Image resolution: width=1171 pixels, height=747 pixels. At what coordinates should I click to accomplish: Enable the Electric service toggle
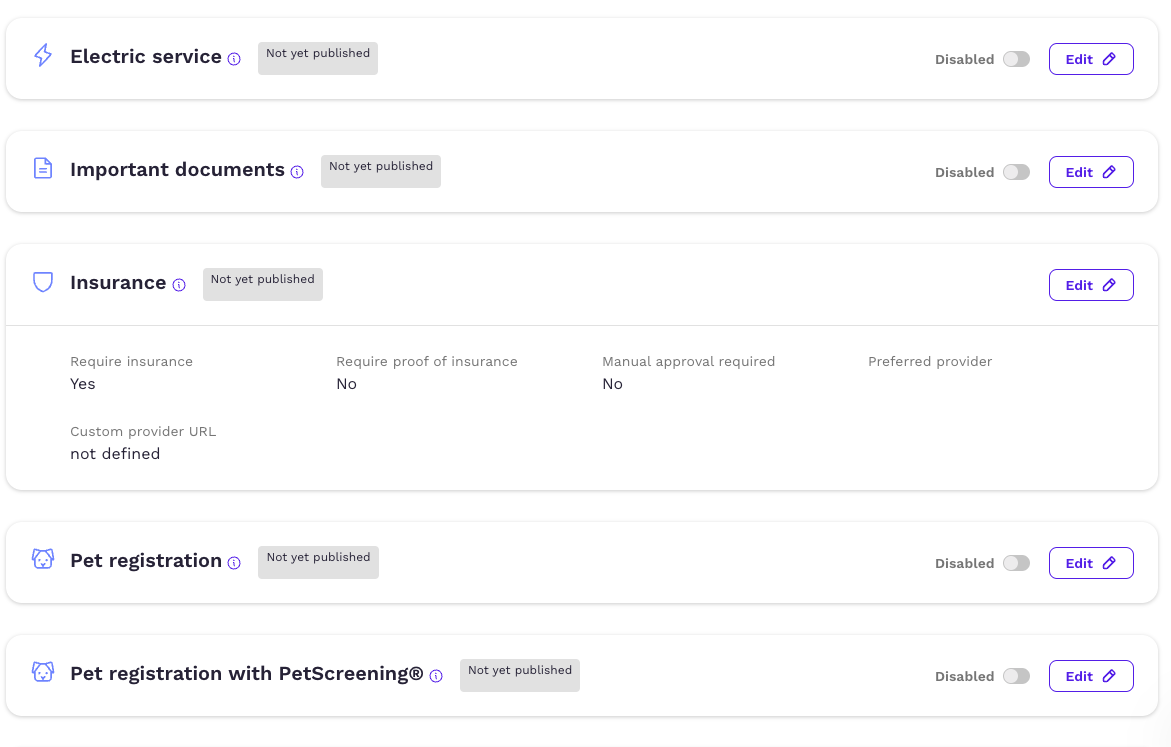point(1016,59)
